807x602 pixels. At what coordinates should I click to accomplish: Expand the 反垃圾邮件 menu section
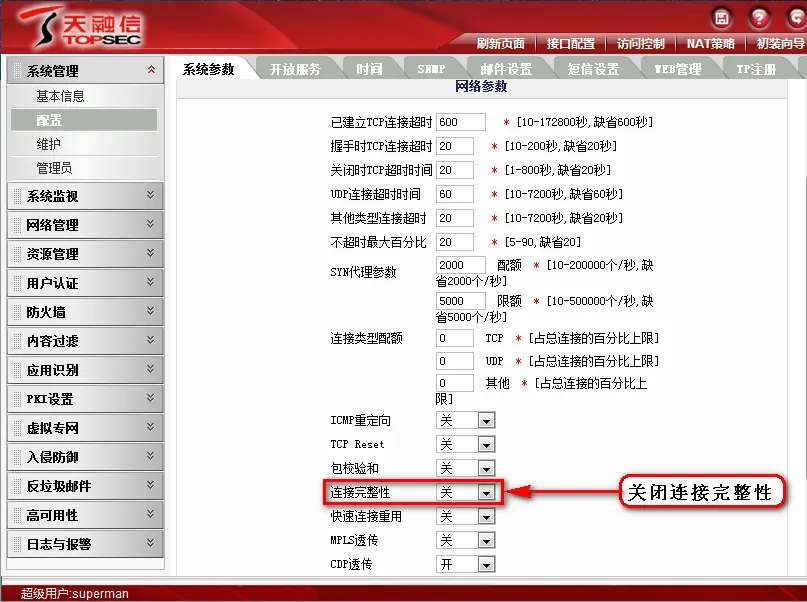click(x=85, y=485)
